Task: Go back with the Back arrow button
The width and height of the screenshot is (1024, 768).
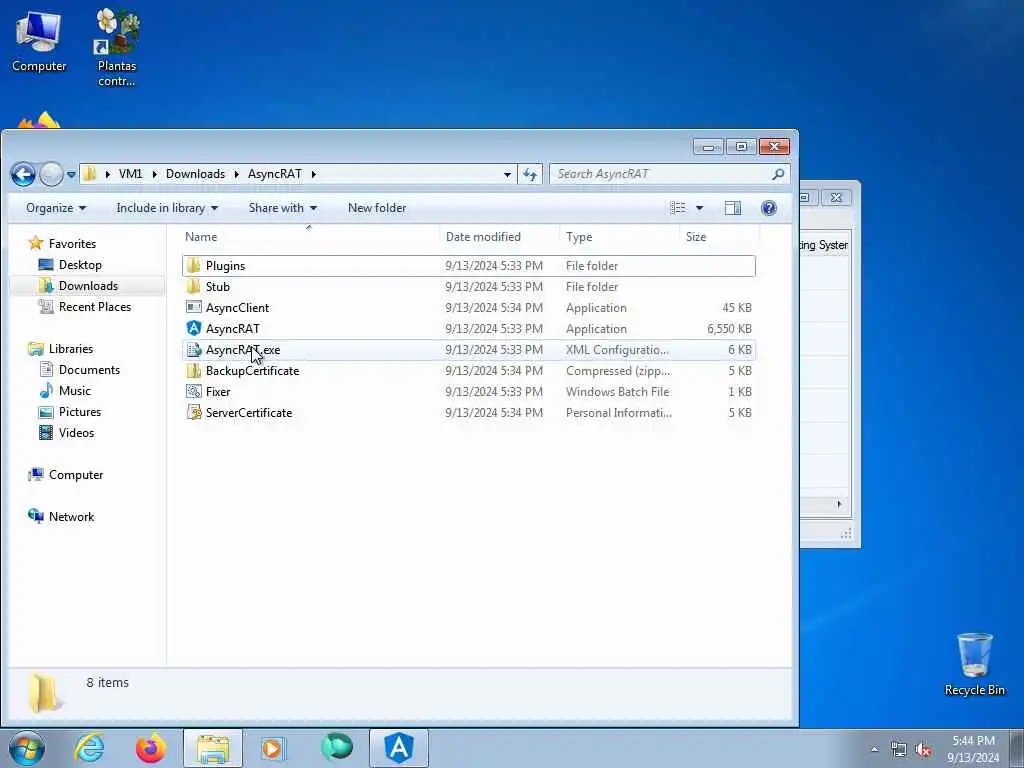Action: point(23,174)
